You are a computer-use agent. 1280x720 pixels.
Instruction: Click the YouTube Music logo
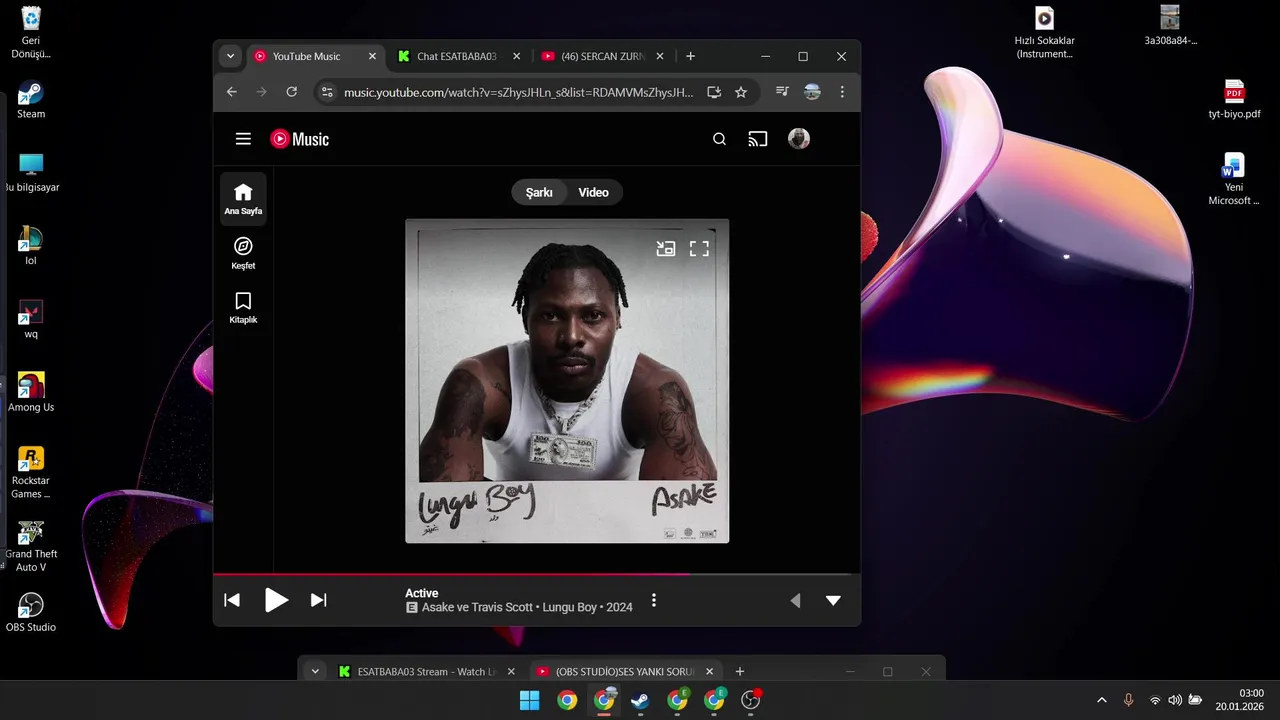(300, 139)
